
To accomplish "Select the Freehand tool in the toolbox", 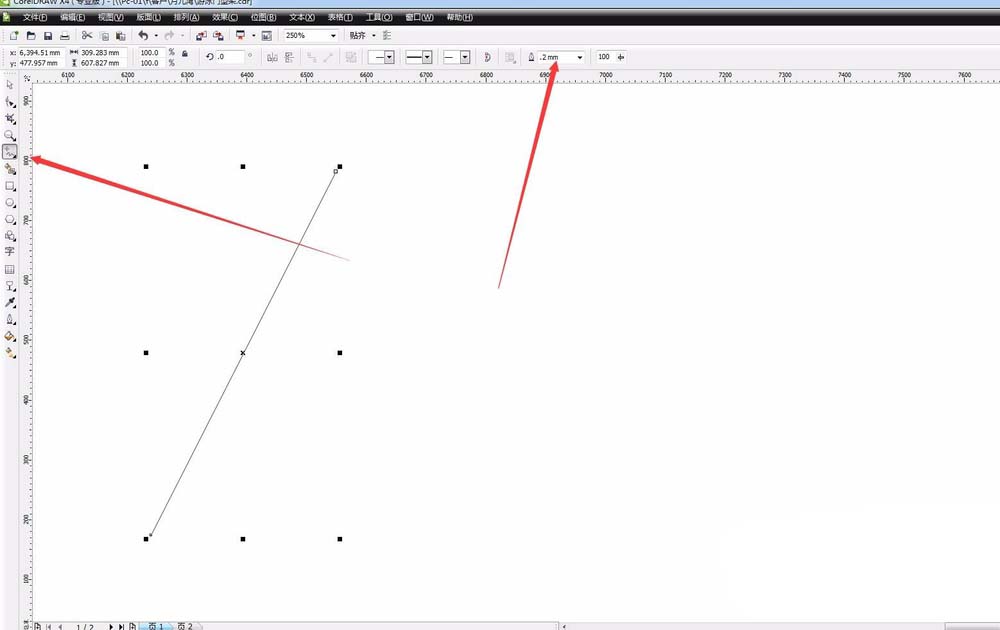I will (x=10, y=152).
